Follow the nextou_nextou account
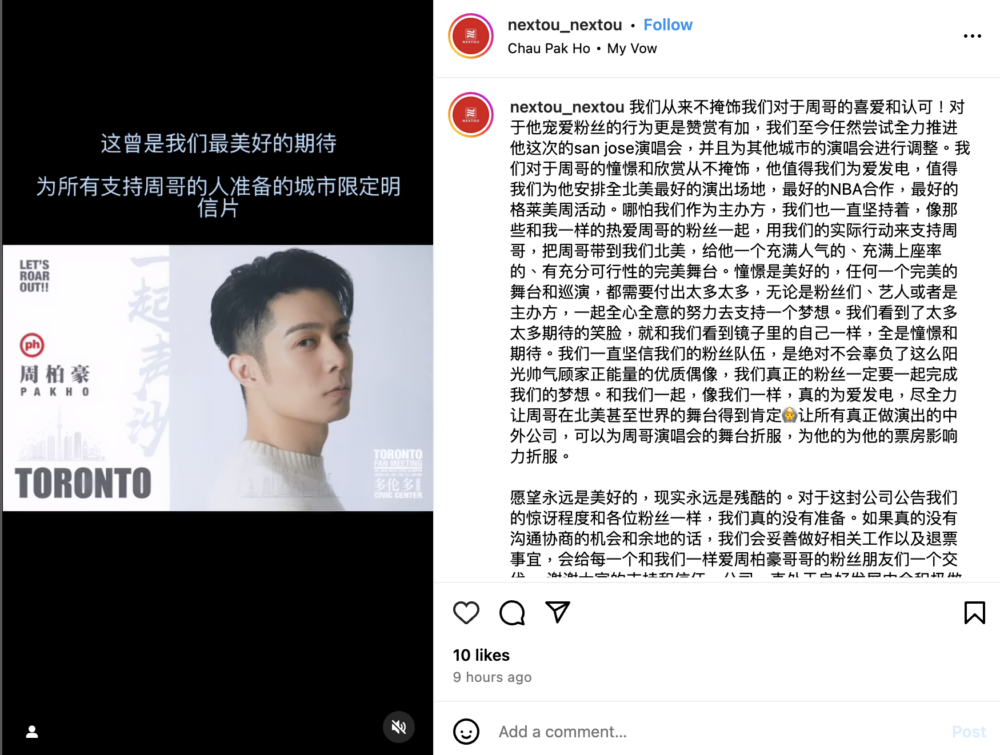Screen dimensions: 1000x755 [668, 25]
